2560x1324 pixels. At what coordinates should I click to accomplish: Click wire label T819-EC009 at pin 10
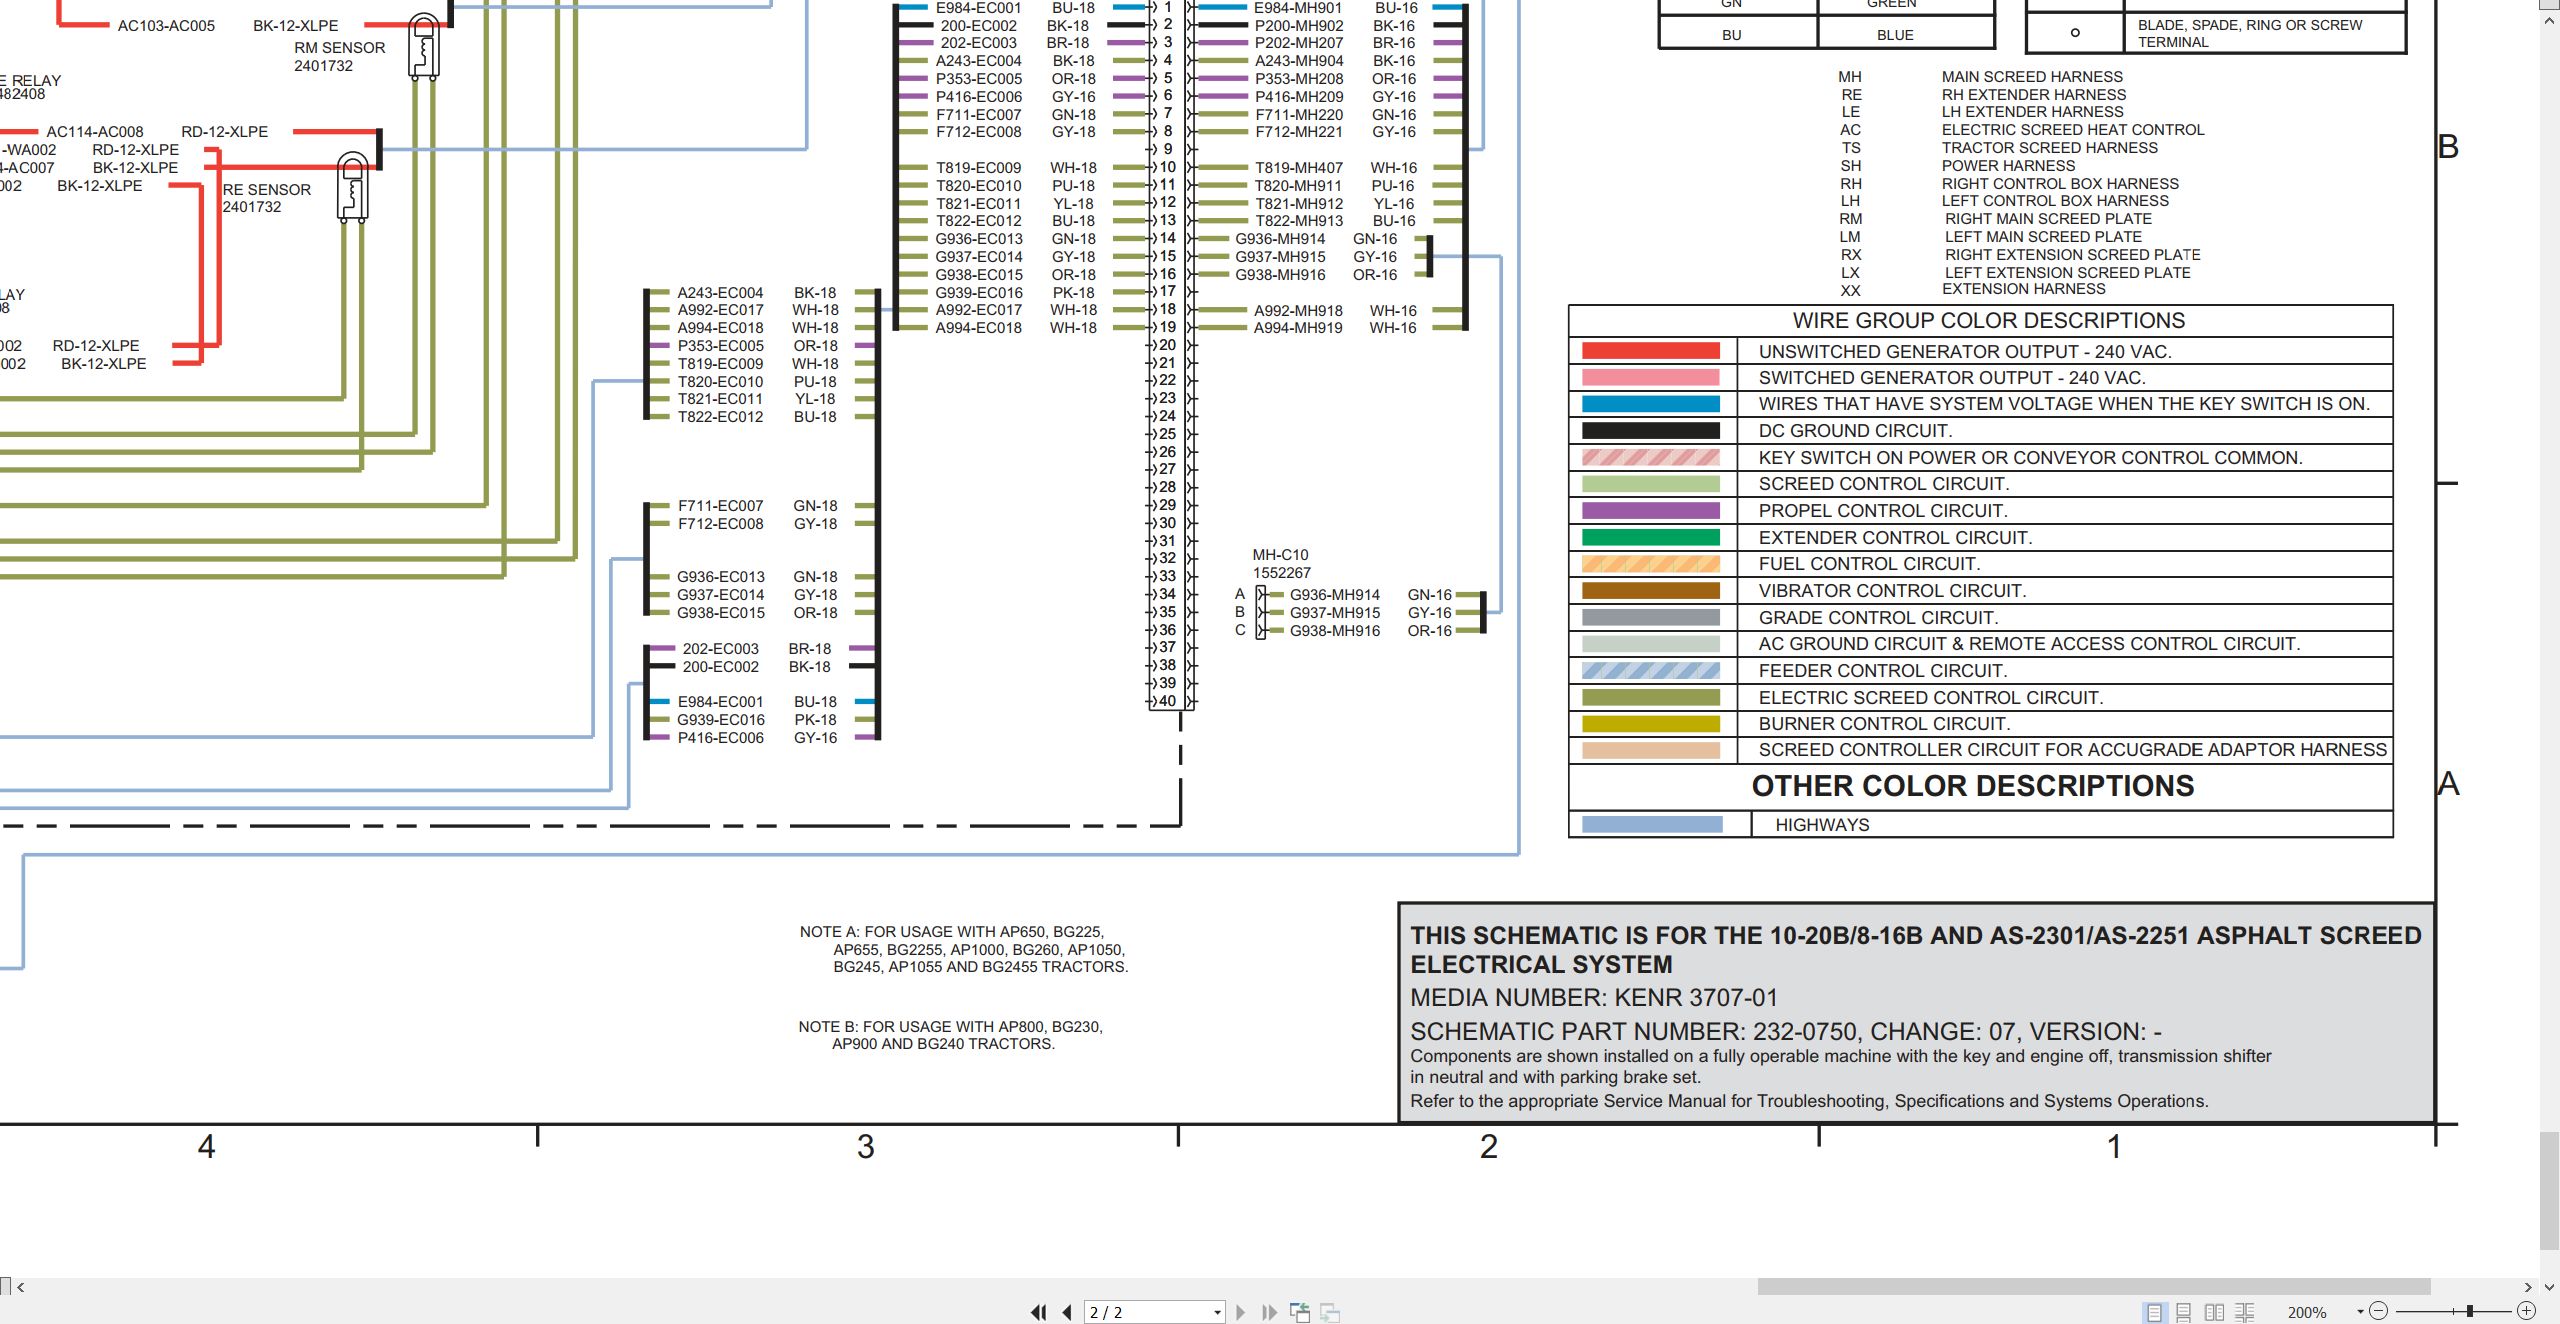click(x=978, y=168)
